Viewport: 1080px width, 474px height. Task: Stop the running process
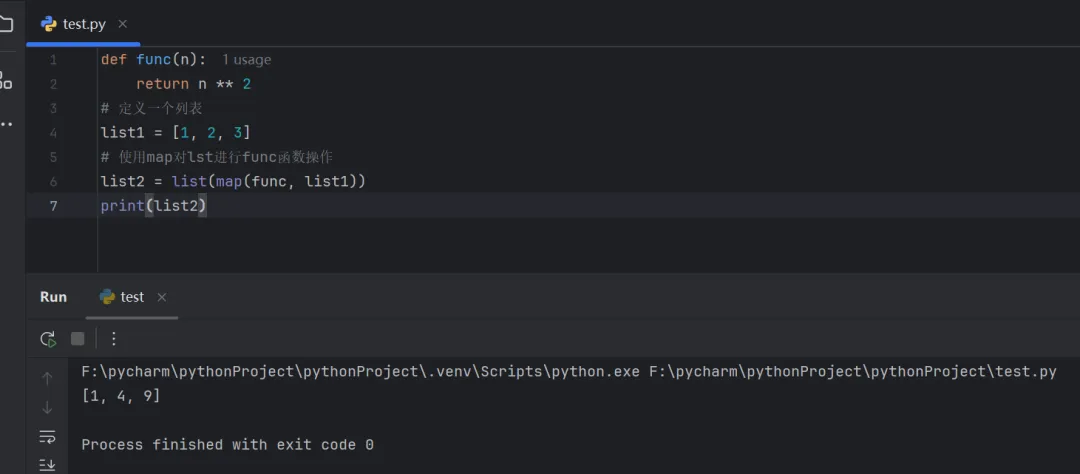(77, 339)
